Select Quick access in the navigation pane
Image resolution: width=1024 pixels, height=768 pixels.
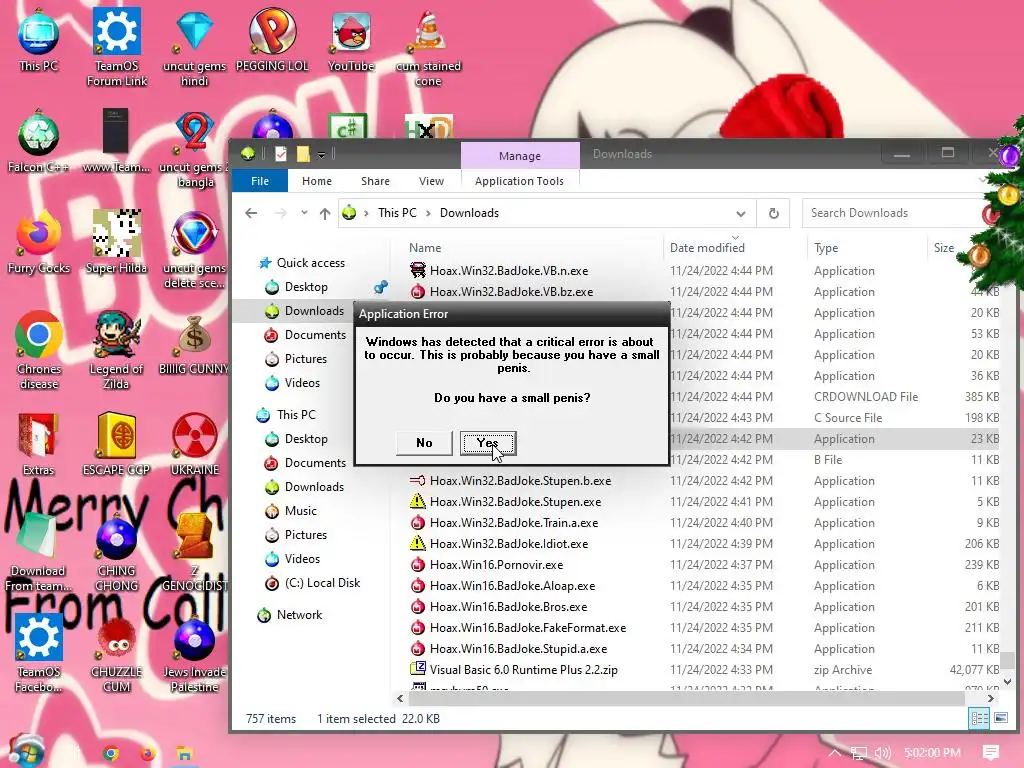[311, 263]
